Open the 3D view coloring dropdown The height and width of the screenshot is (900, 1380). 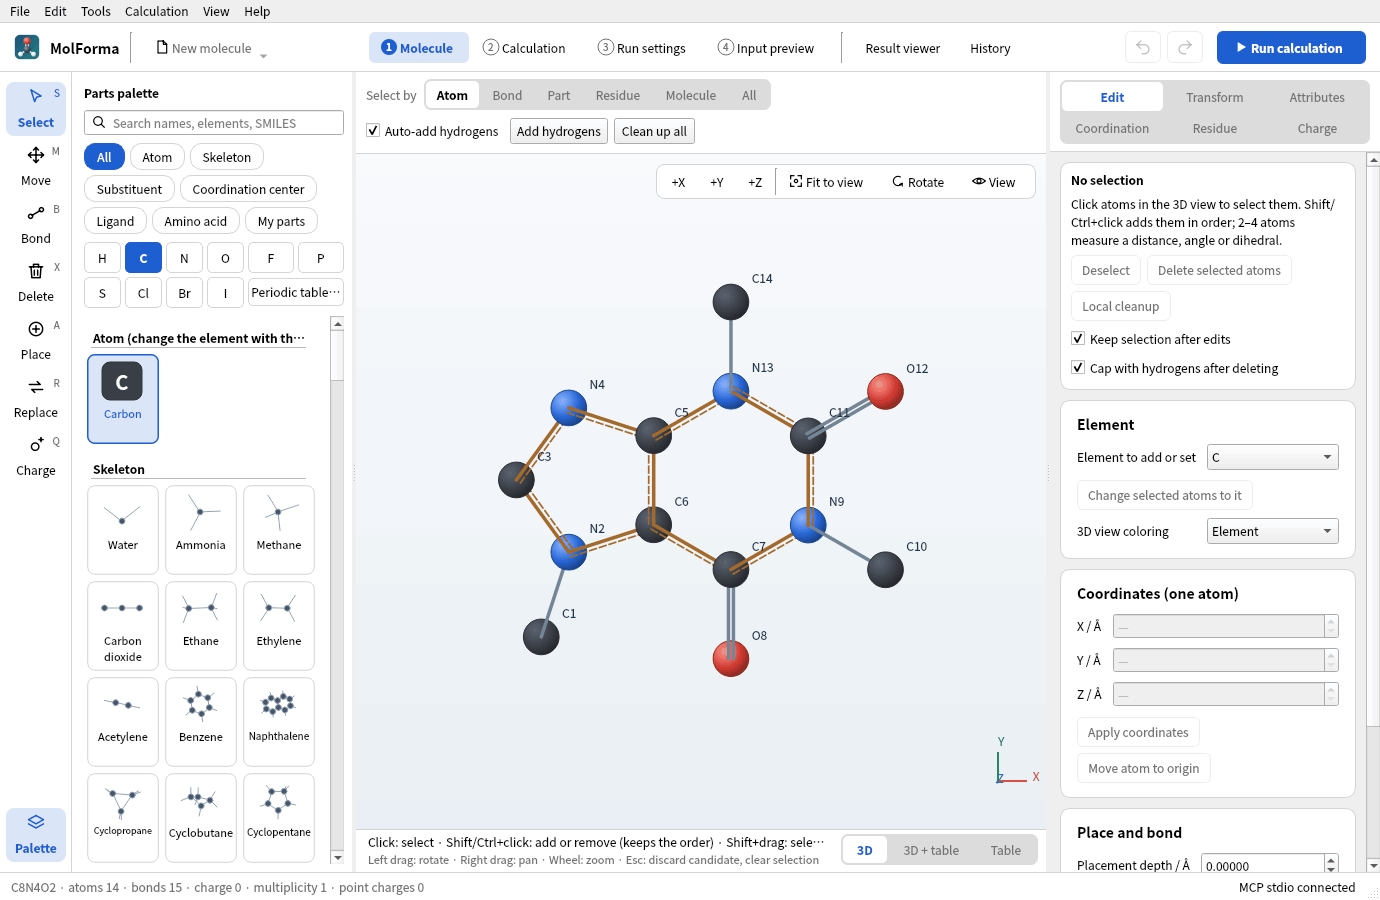(1272, 531)
